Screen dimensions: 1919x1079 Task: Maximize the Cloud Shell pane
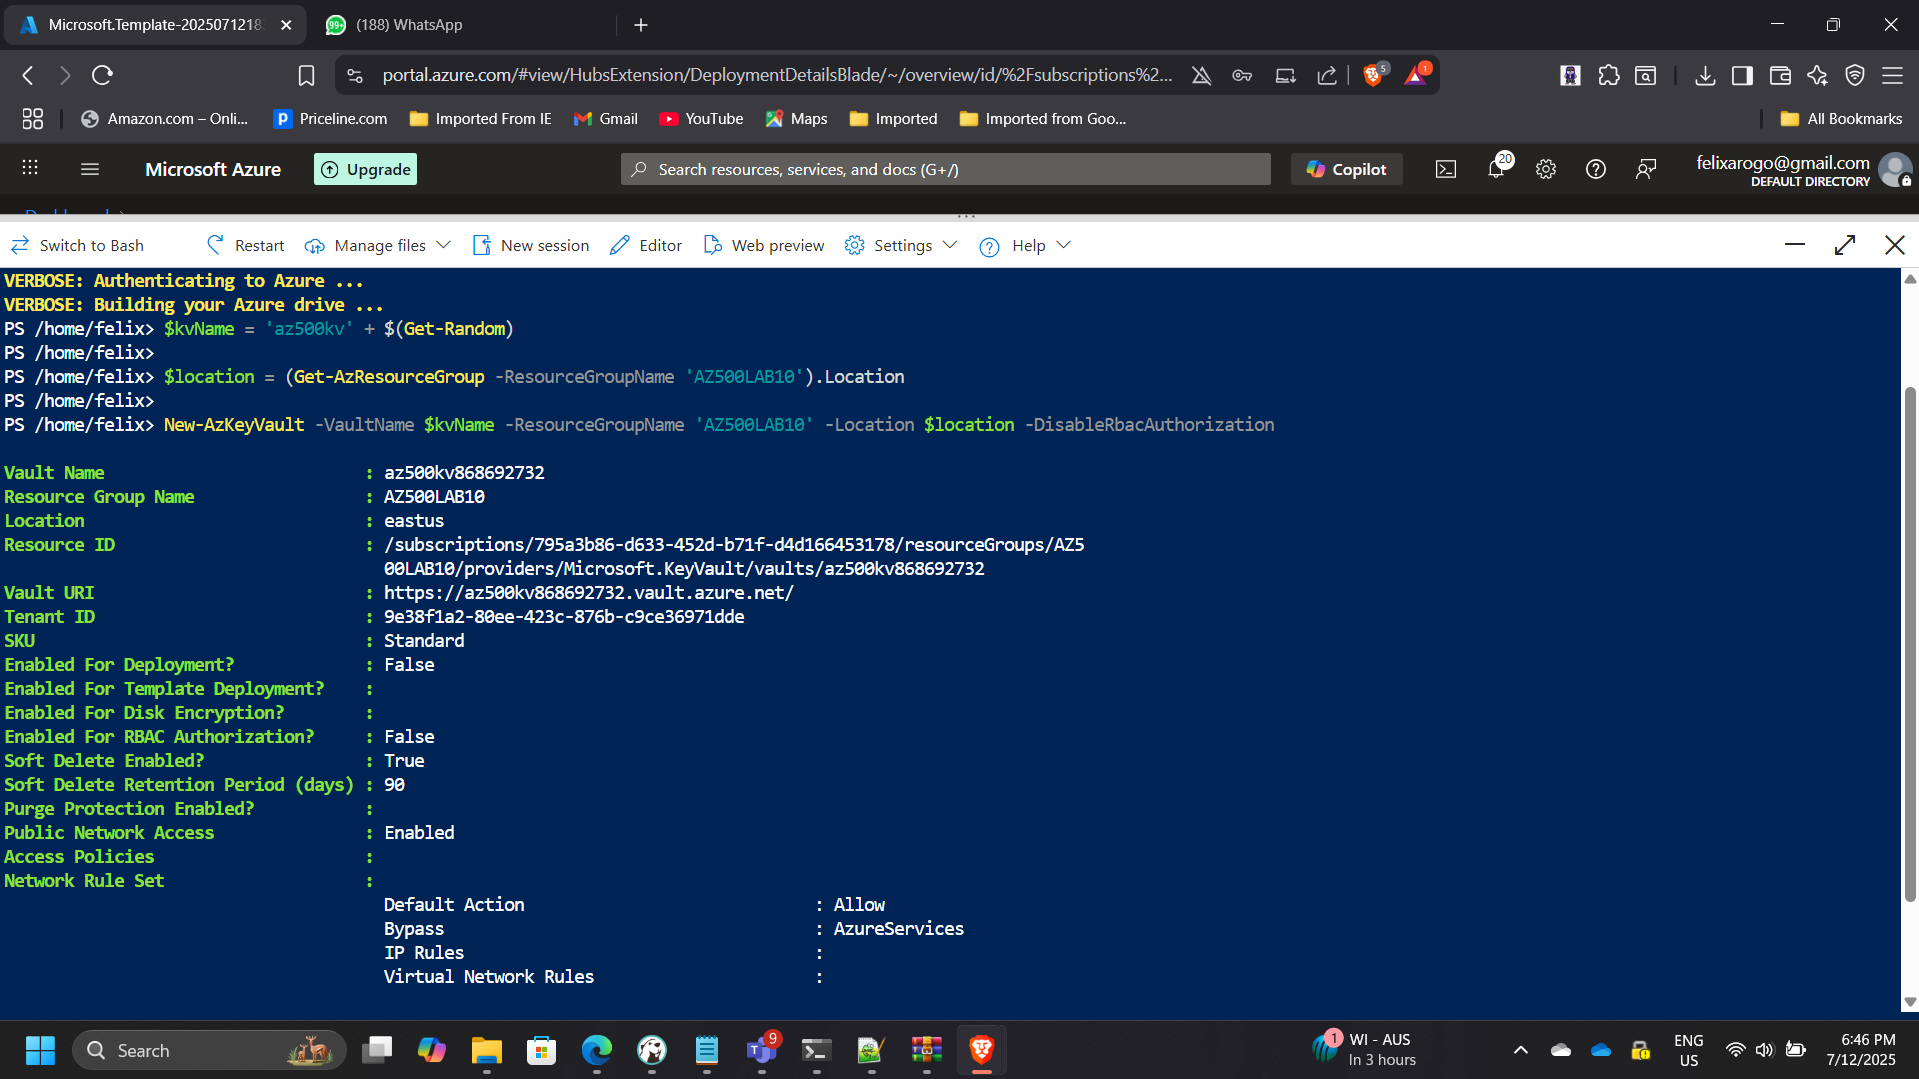pos(1845,245)
